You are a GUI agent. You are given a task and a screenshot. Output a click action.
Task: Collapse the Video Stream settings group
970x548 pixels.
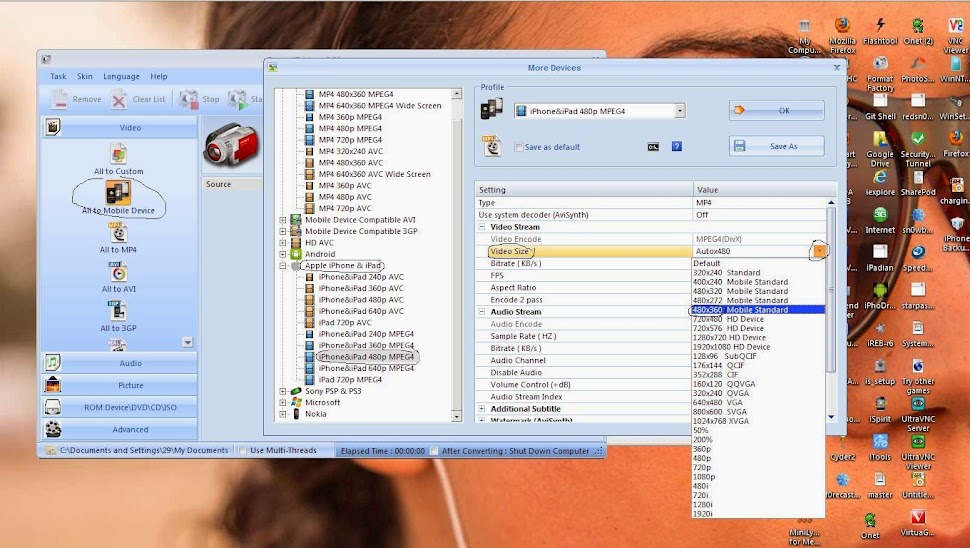coord(482,227)
